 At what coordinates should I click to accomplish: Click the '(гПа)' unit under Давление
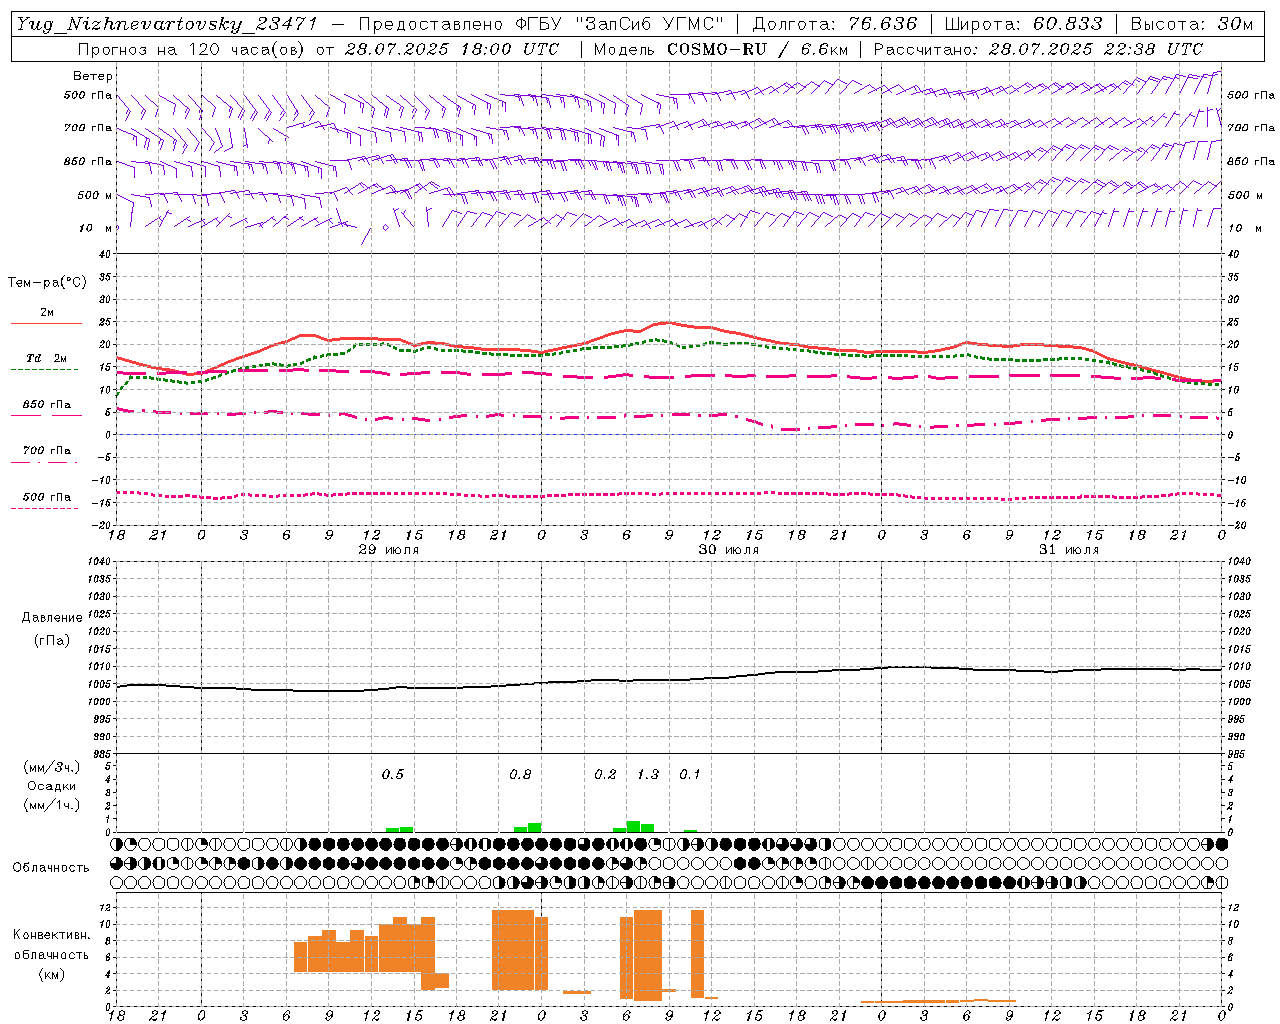click(x=52, y=640)
